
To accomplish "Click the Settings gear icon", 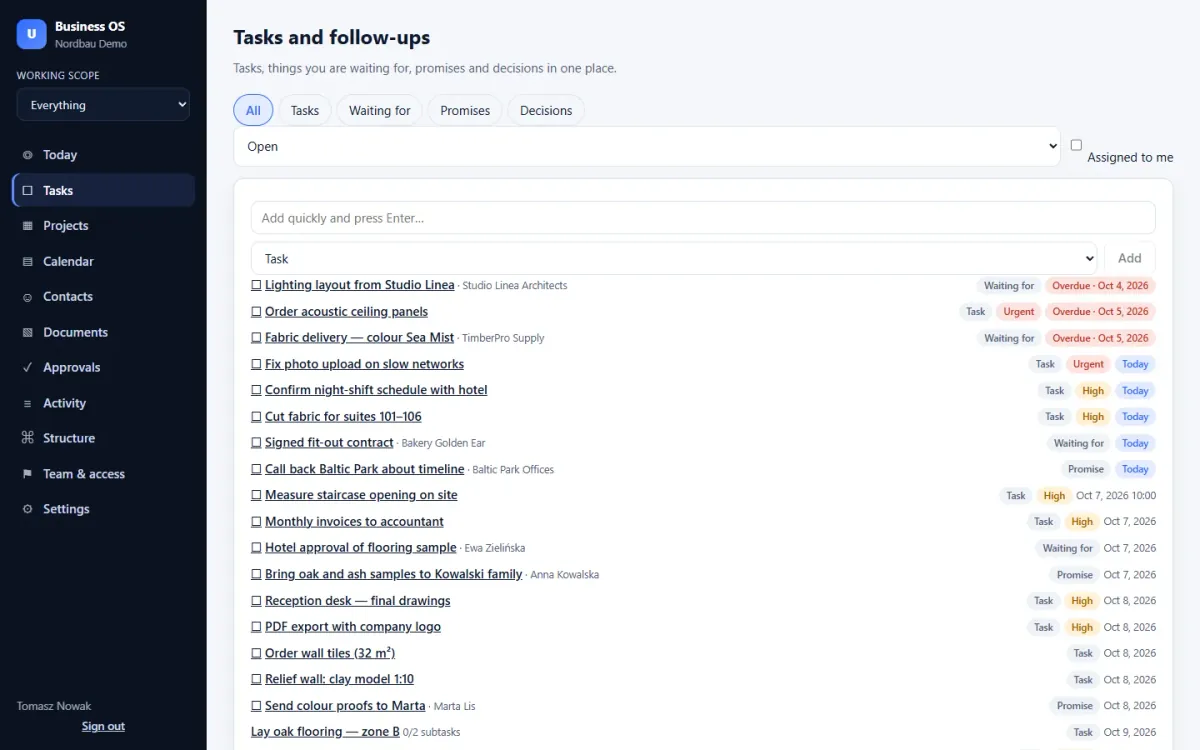I will tap(27, 509).
